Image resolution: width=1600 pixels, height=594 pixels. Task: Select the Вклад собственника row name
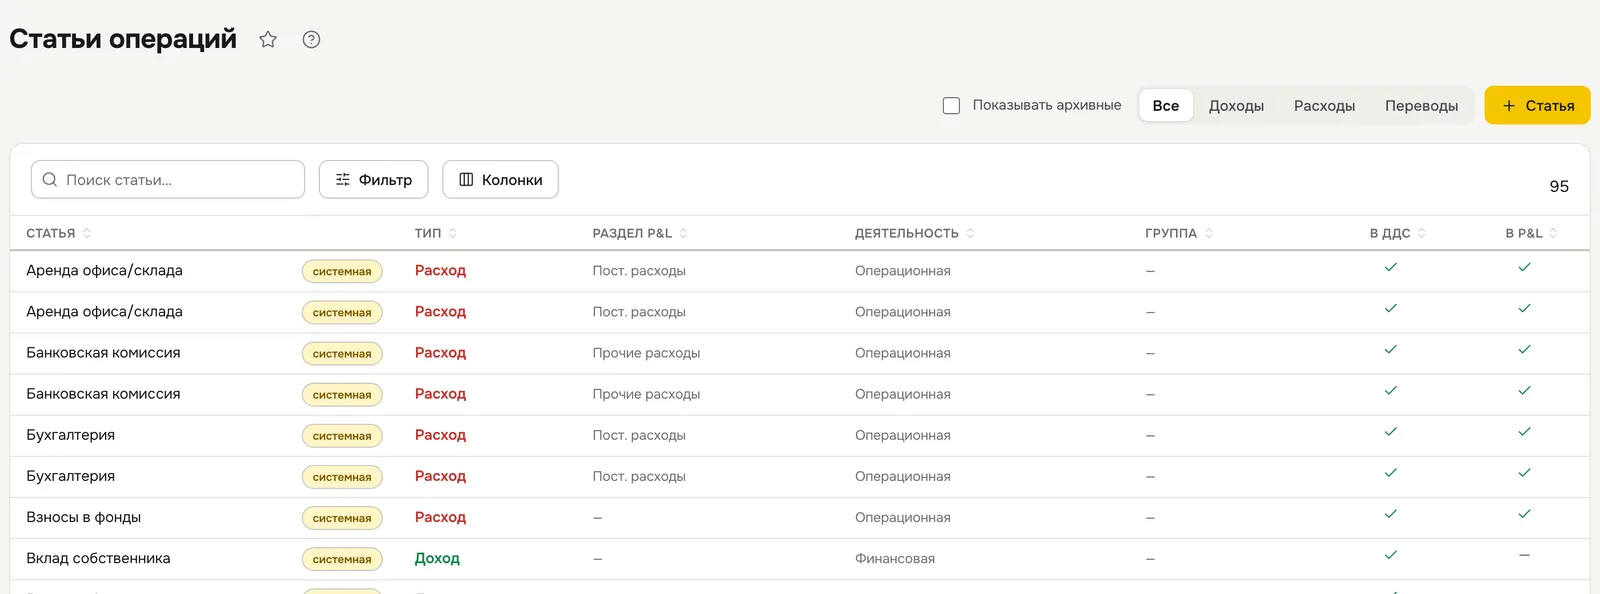tap(98, 558)
